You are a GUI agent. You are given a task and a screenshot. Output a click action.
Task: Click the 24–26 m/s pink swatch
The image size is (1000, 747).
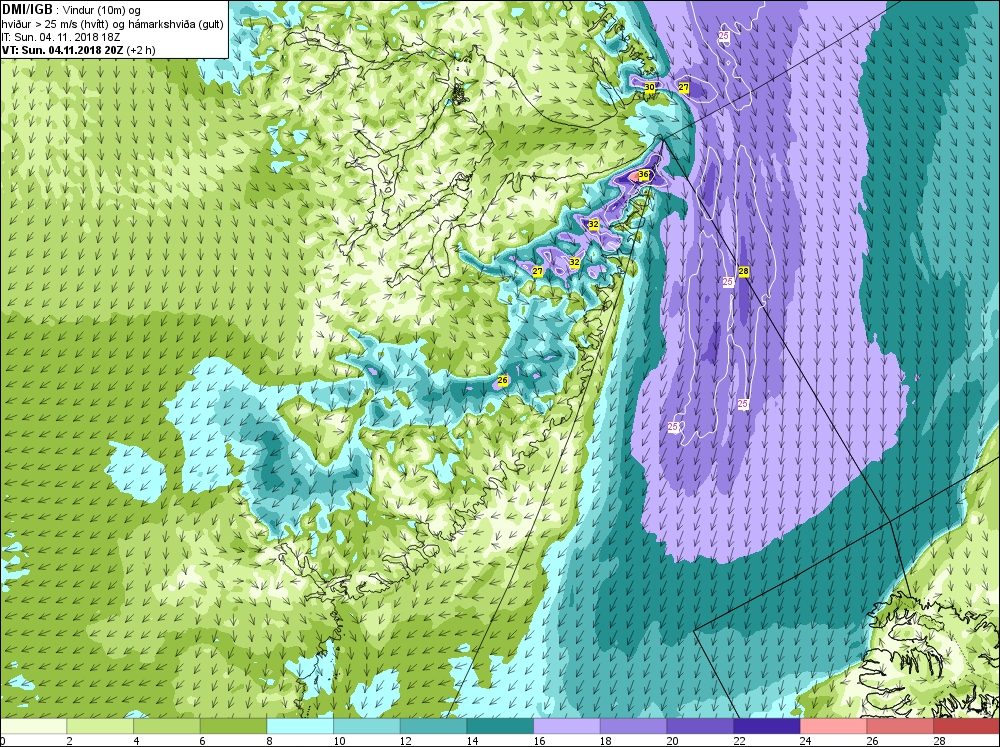833,727
